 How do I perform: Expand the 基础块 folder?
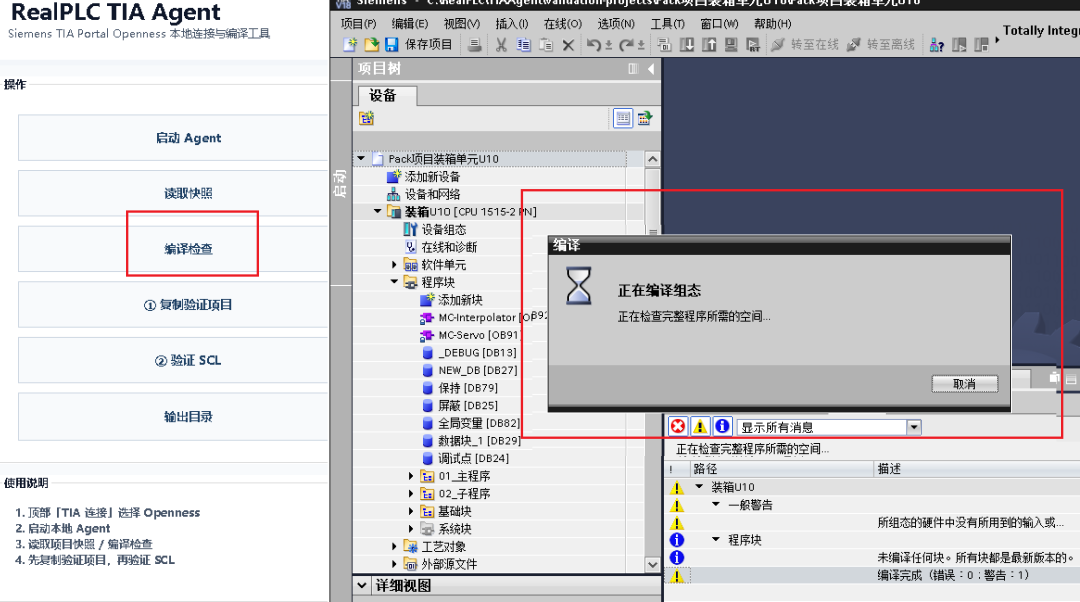point(411,511)
